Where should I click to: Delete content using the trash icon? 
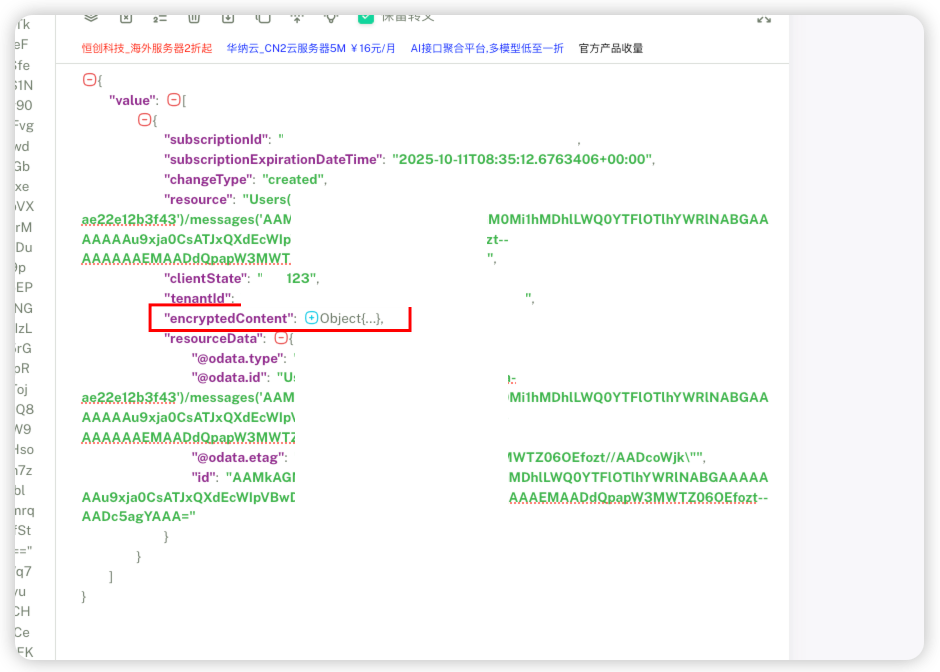[192, 16]
